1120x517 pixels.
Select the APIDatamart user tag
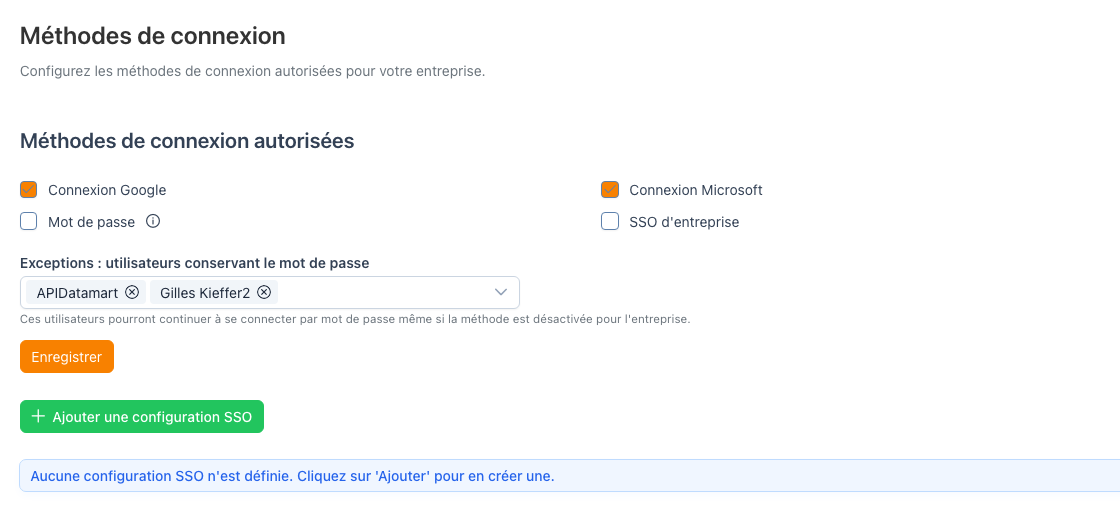coord(78,292)
